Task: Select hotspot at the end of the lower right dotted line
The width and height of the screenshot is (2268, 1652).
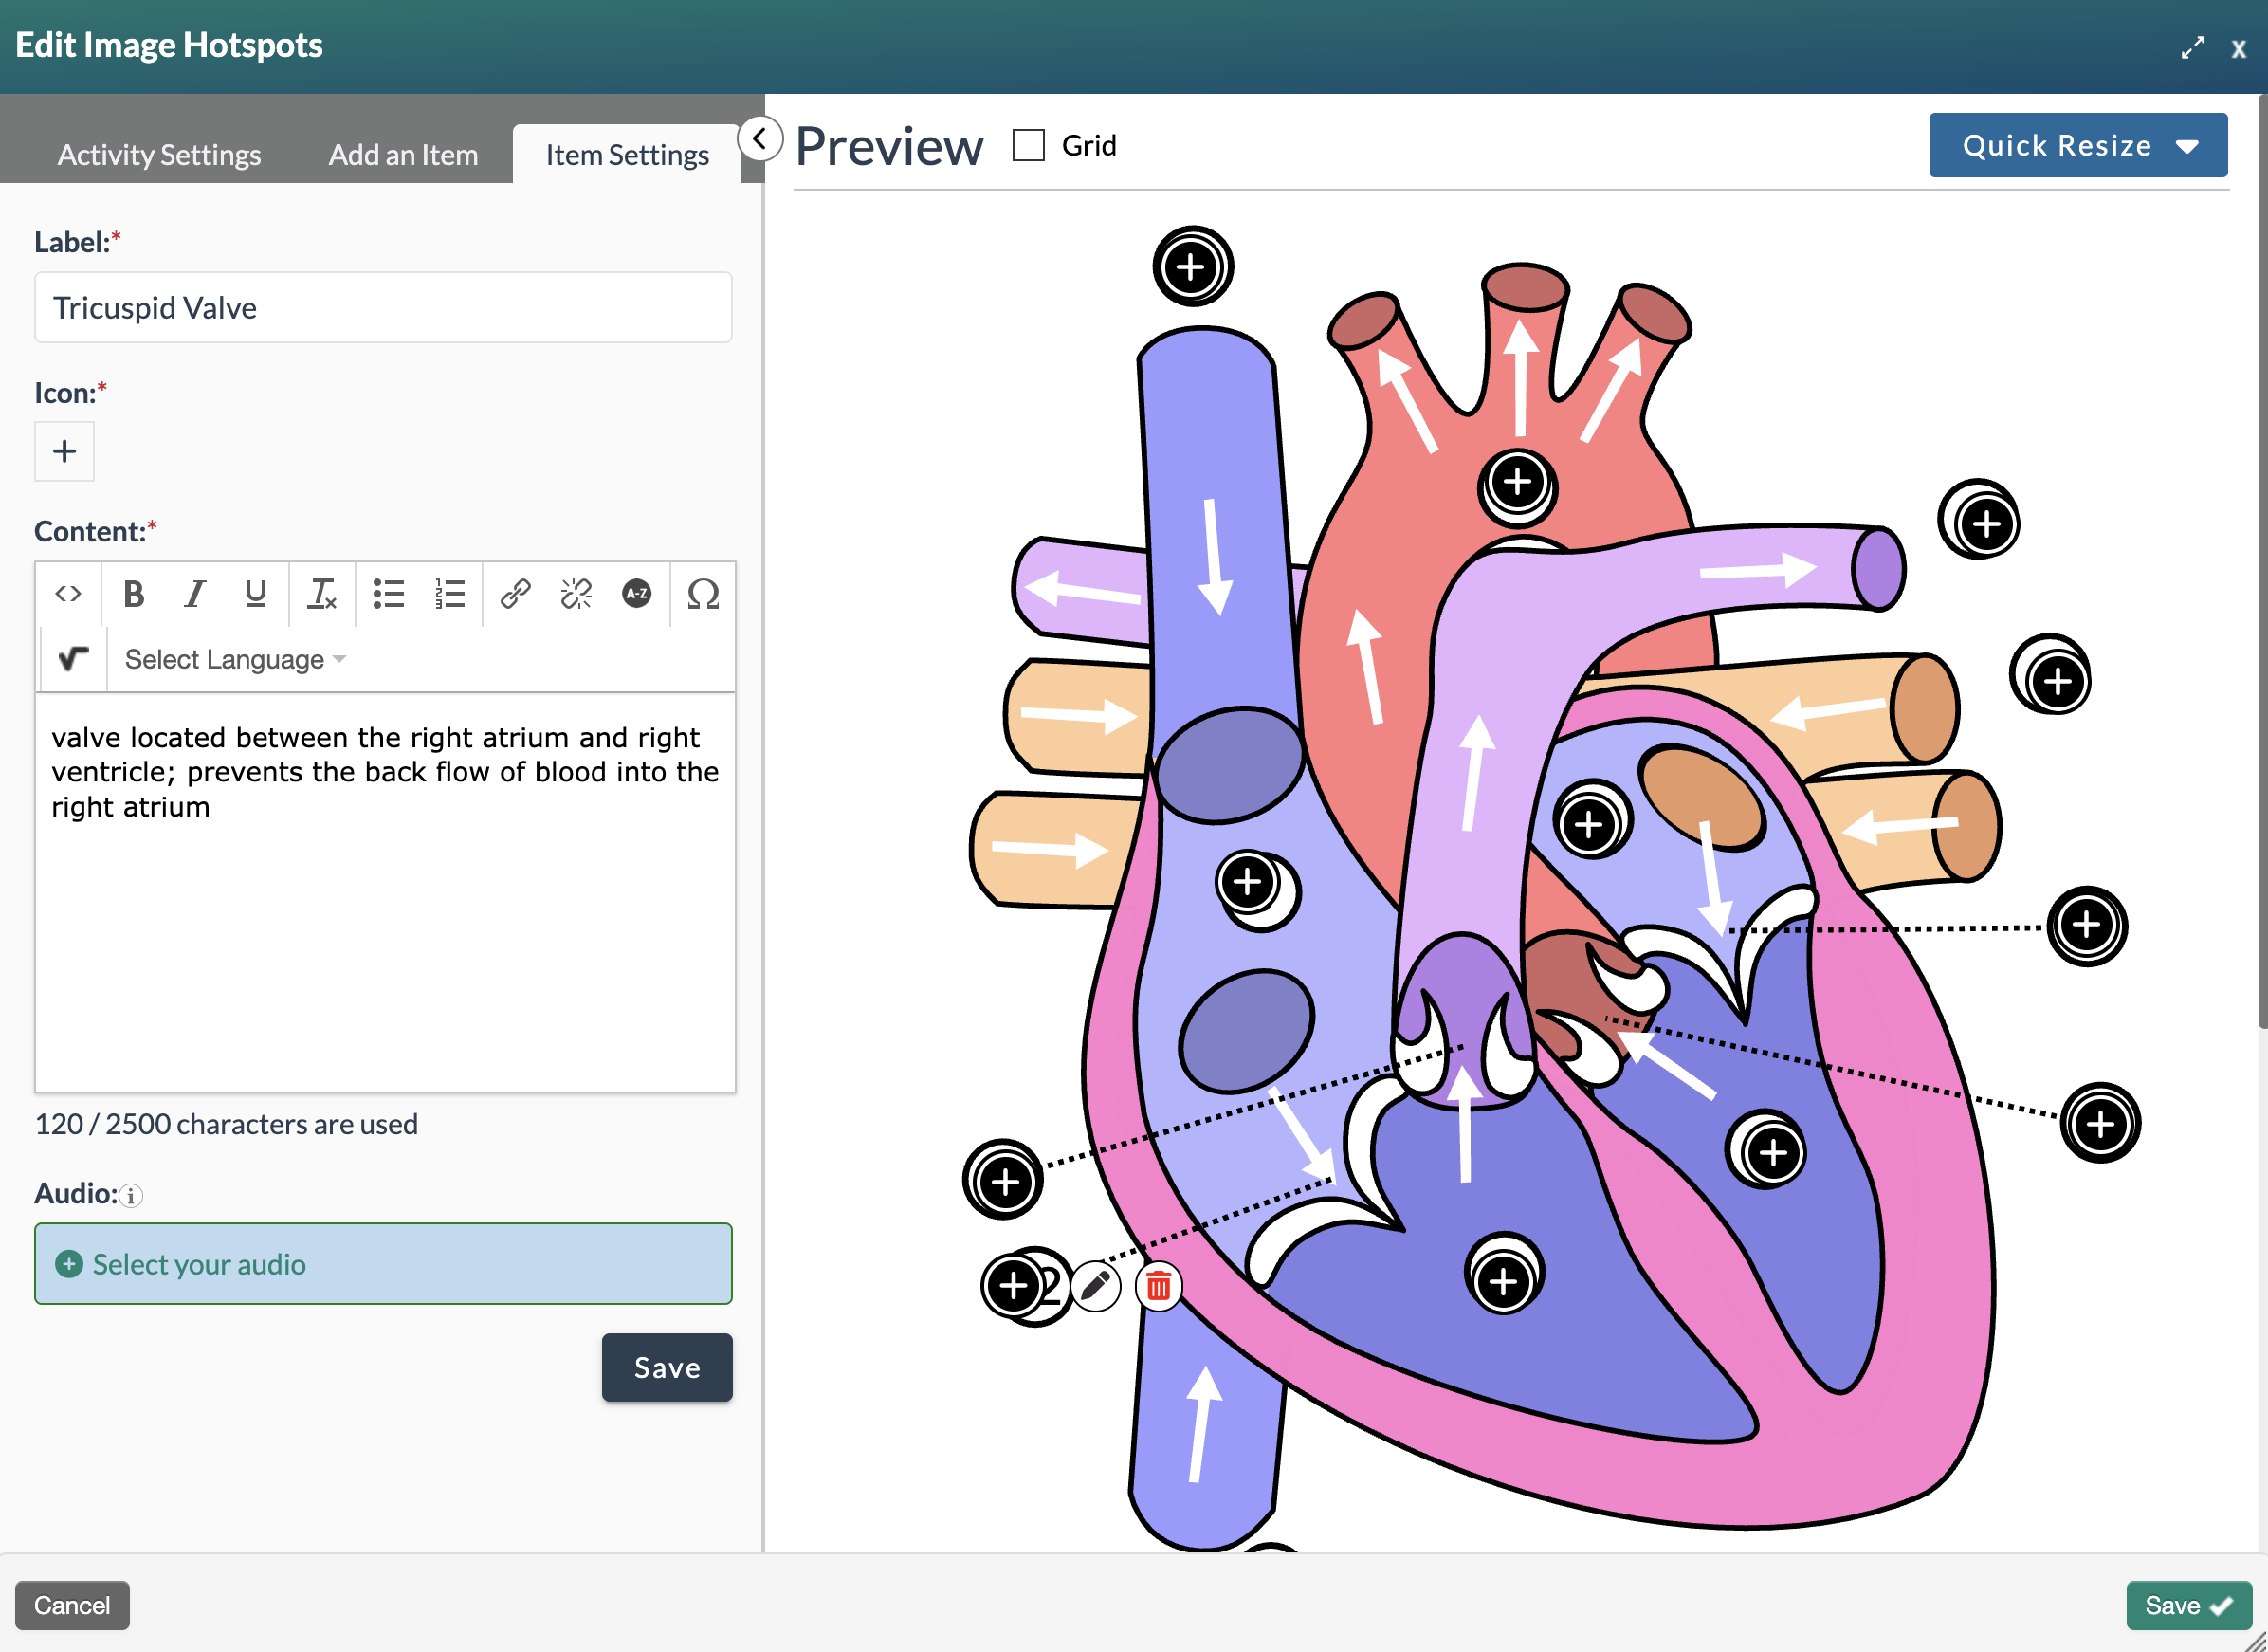Action: point(2100,1123)
